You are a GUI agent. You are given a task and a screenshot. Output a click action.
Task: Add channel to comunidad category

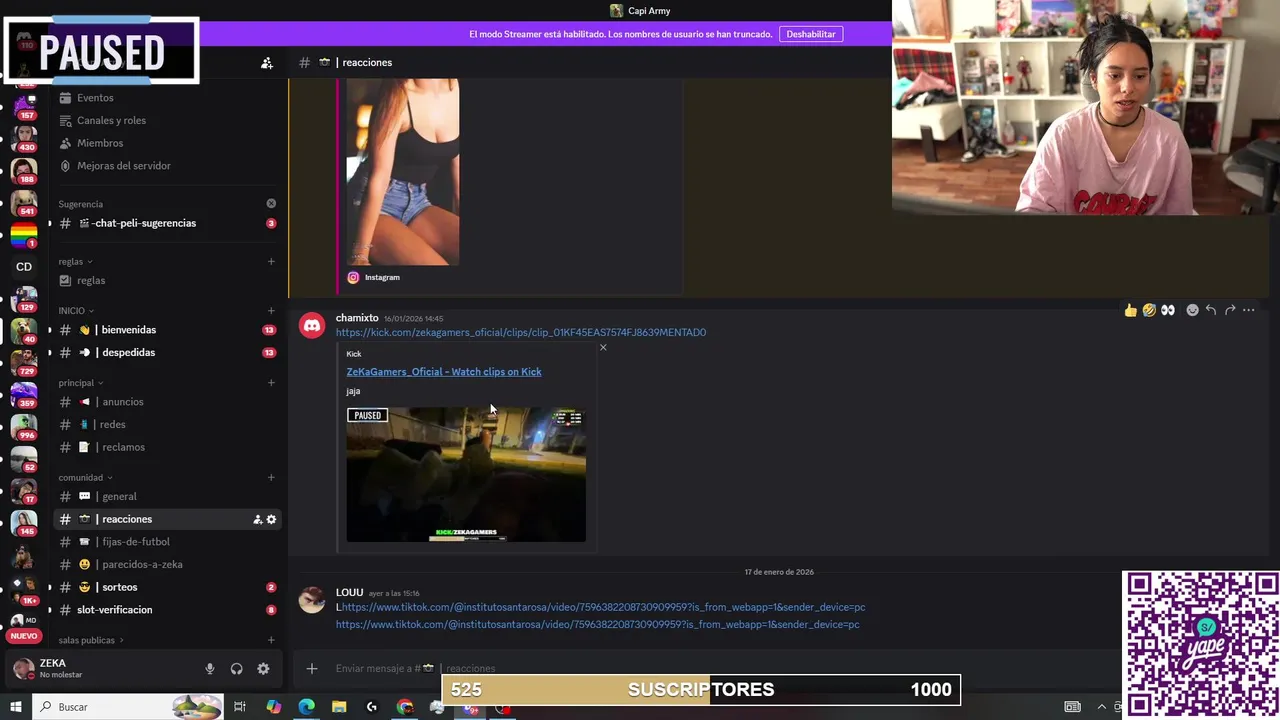pos(271,478)
